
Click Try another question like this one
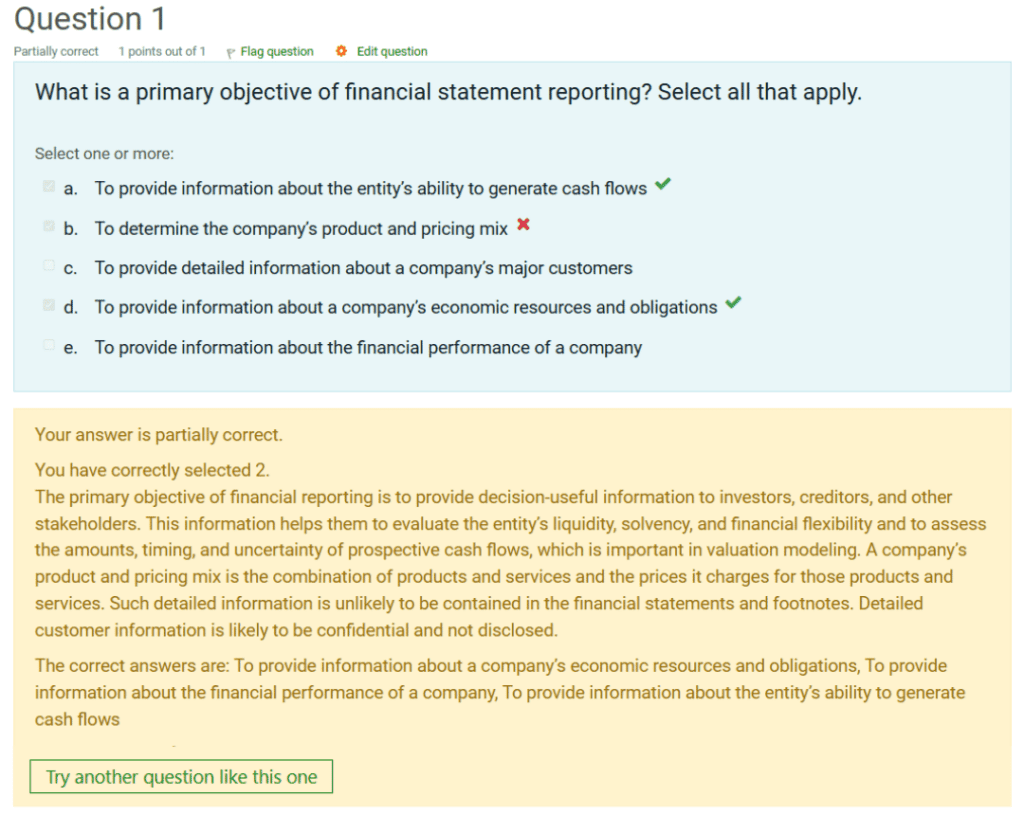click(x=181, y=776)
